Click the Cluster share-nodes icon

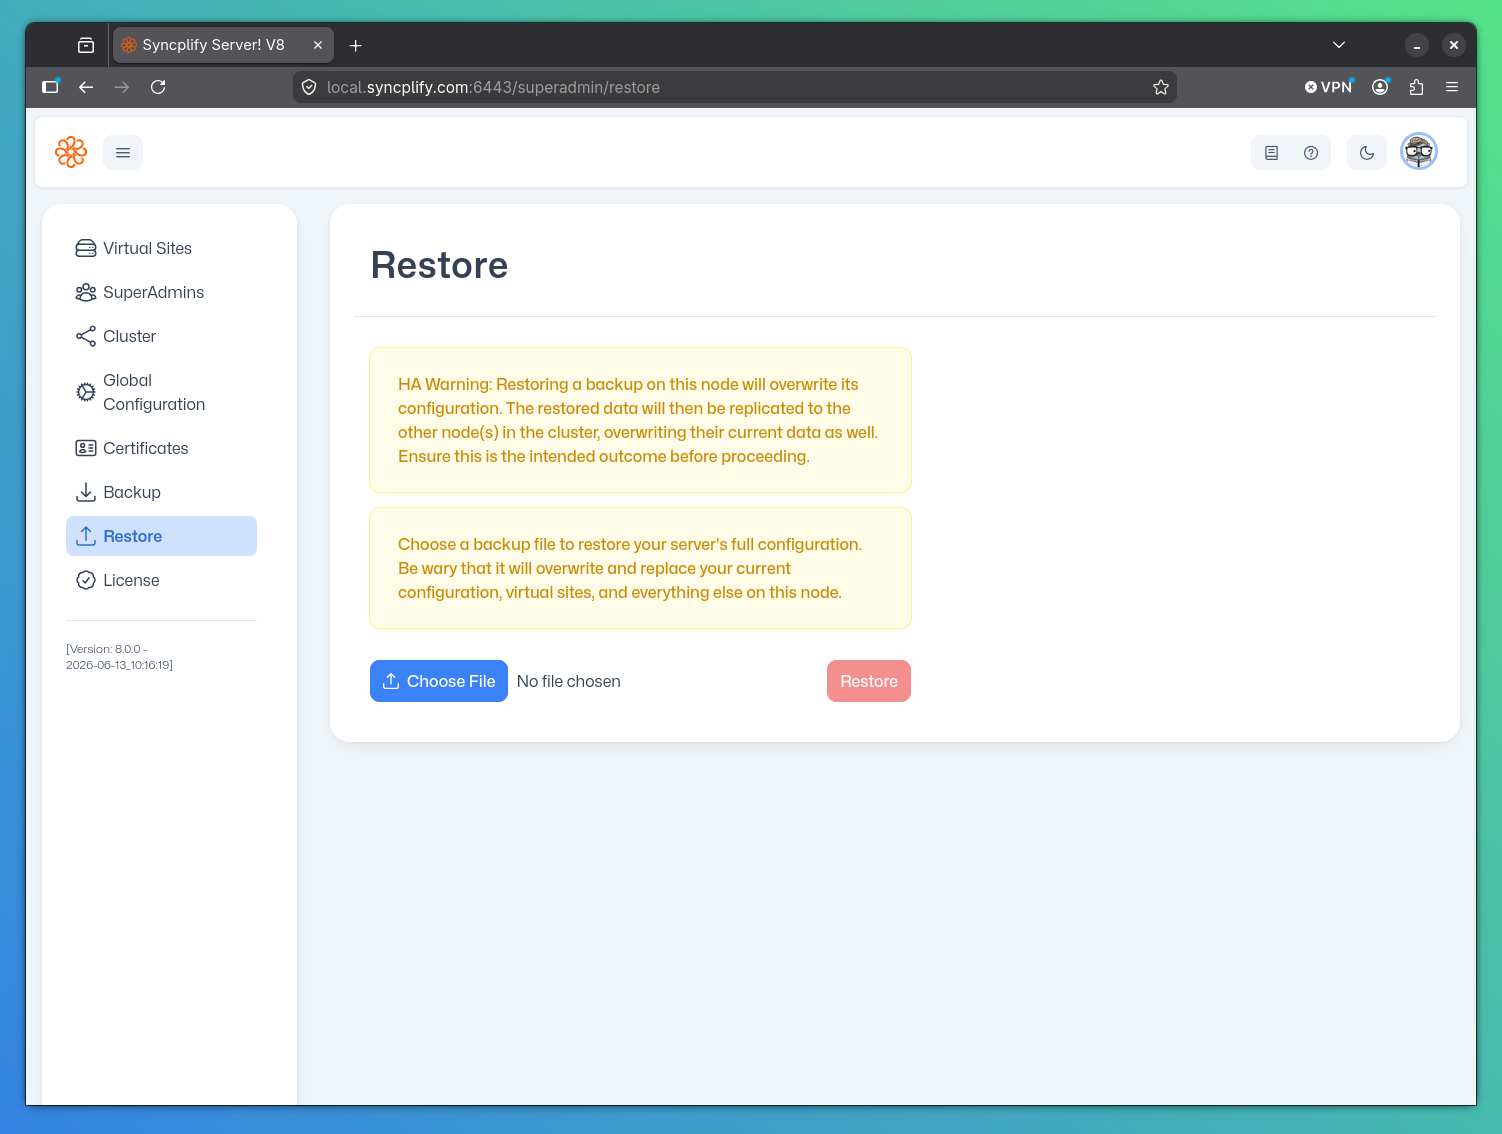click(x=86, y=336)
